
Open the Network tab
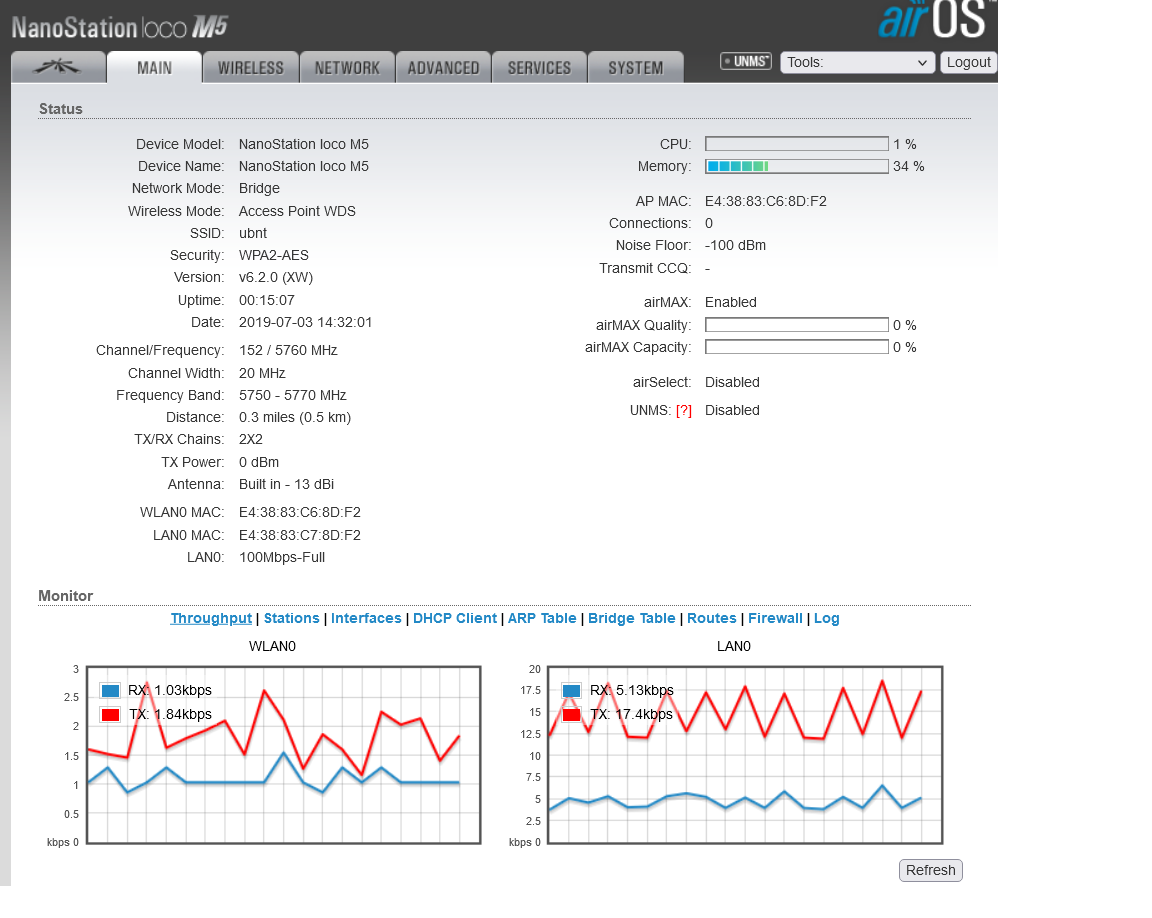coord(347,68)
